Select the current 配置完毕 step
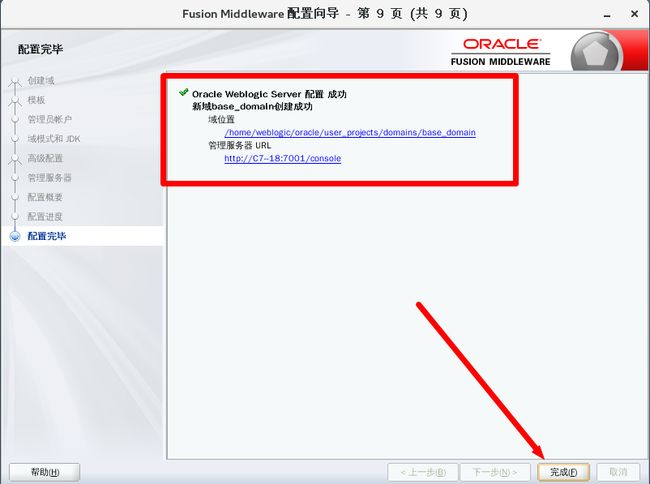Viewport: 650px width, 484px height. (47, 236)
